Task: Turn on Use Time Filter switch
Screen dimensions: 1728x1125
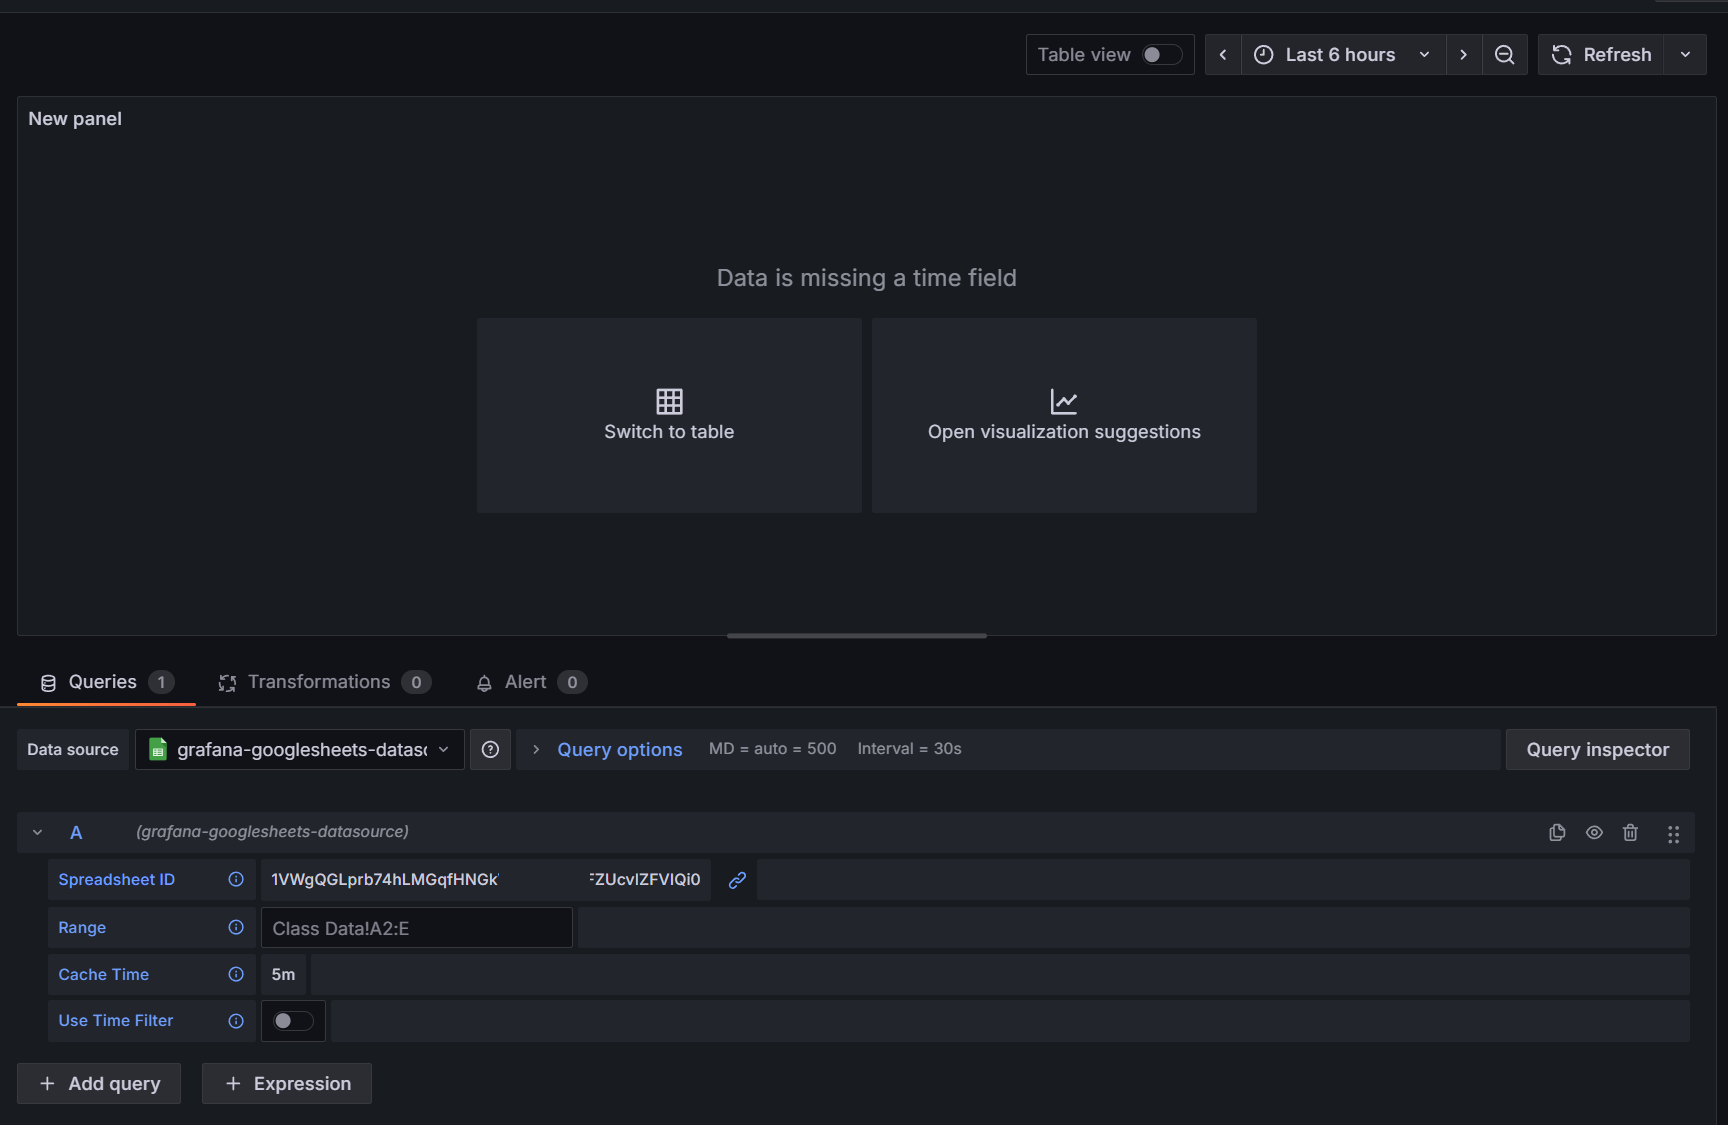Action: (293, 1021)
